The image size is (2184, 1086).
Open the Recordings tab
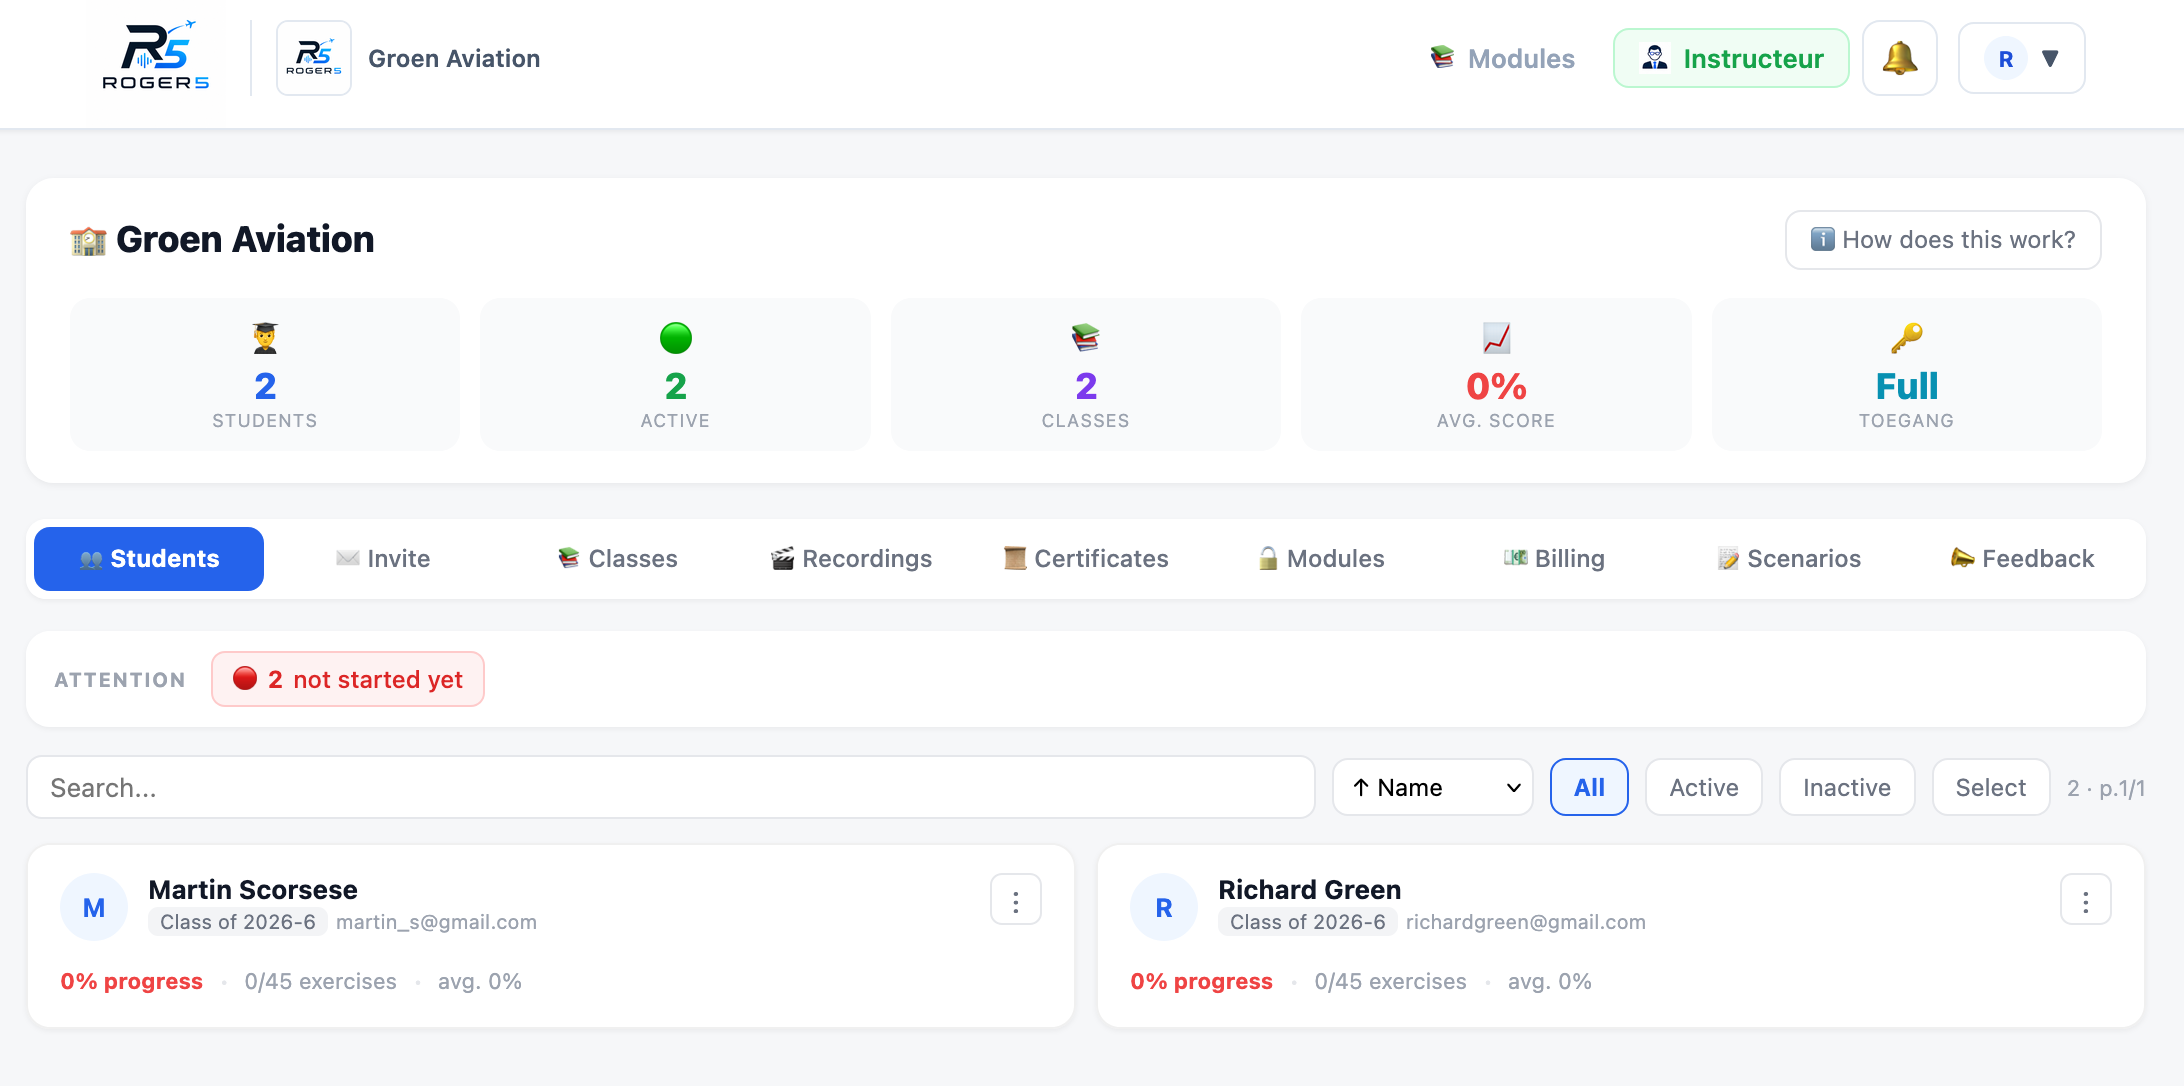(x=852, y=559)
